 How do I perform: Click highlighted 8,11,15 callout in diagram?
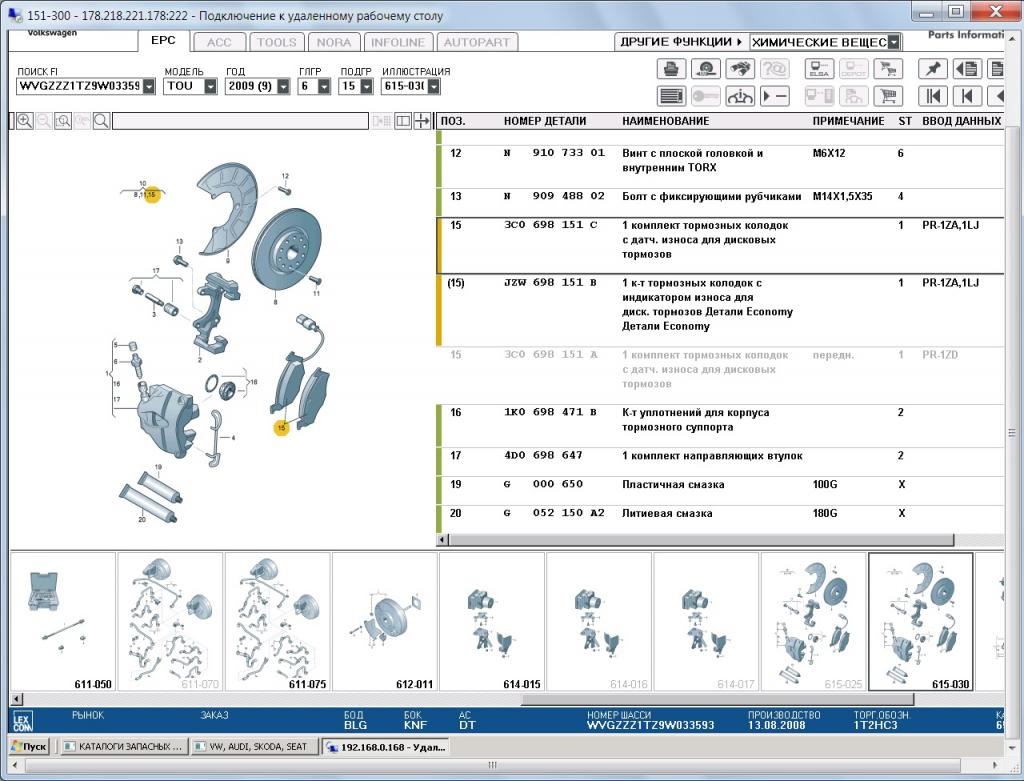pyautogui.click(x=152, y=195)
